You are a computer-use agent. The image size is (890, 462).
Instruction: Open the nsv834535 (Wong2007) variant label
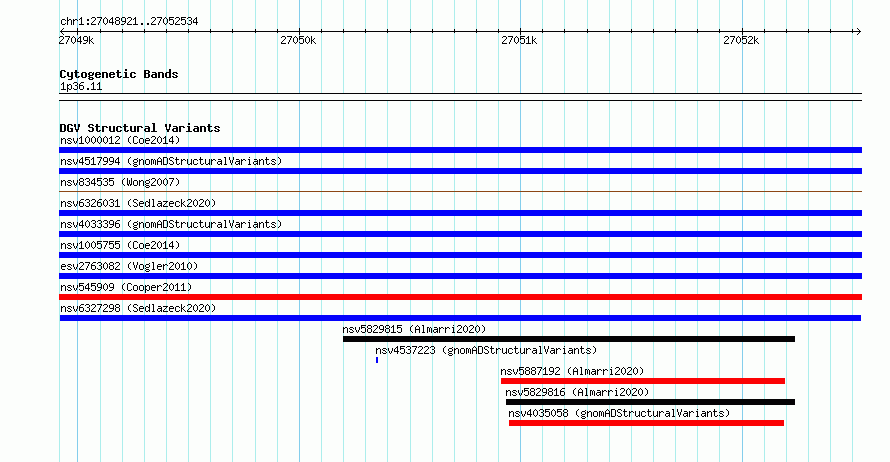[120, 182]
